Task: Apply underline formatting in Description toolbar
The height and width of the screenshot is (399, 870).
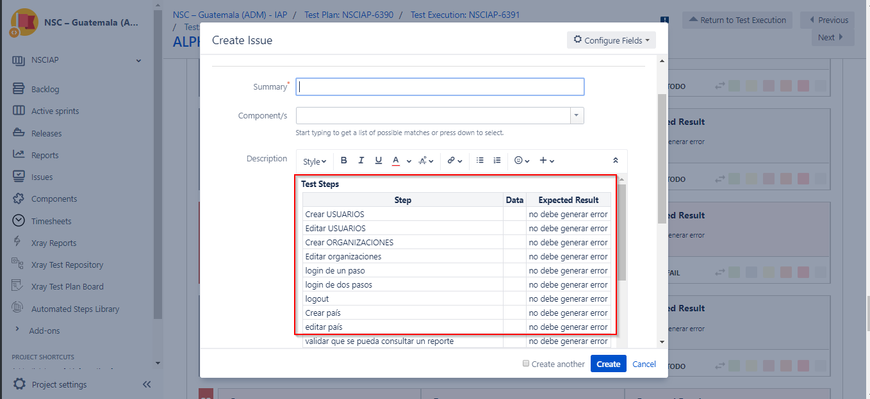Action: click(378, 160)
